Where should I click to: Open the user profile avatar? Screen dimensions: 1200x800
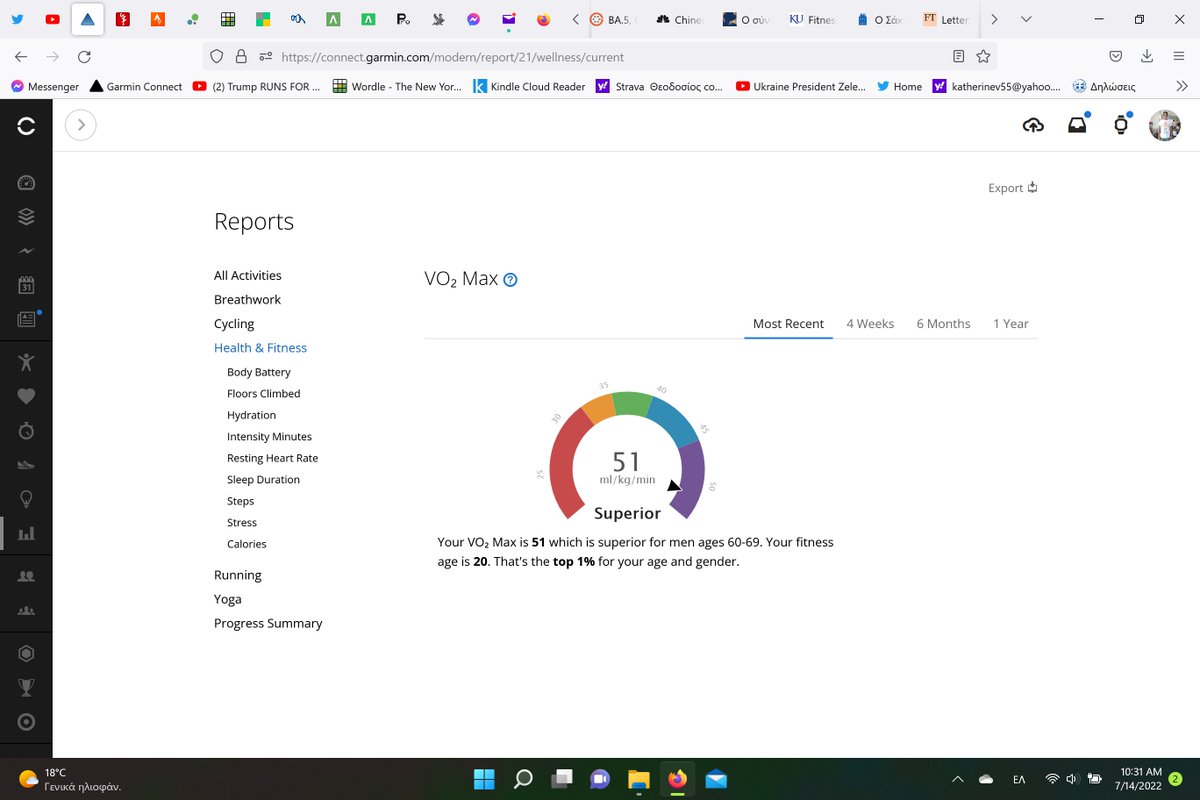[1164, 125]
